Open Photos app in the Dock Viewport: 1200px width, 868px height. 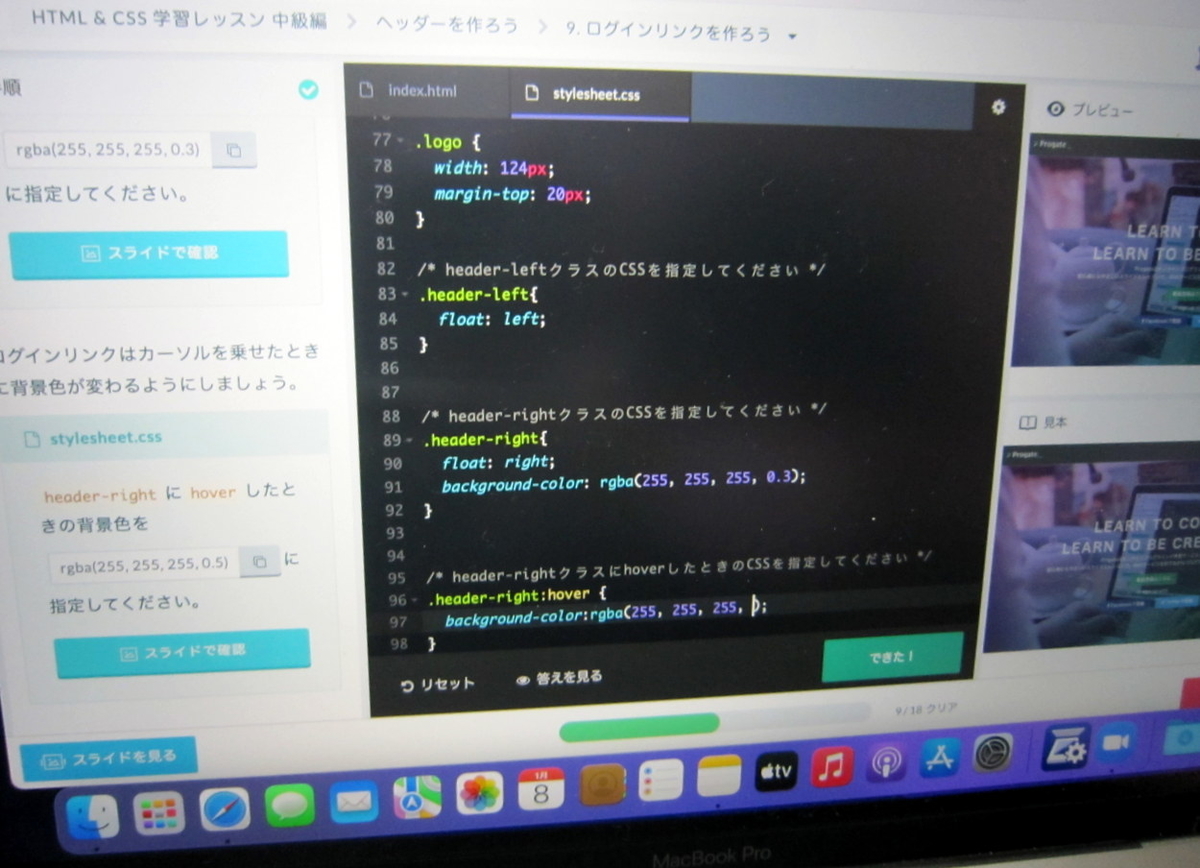click(x=480, y=792)
